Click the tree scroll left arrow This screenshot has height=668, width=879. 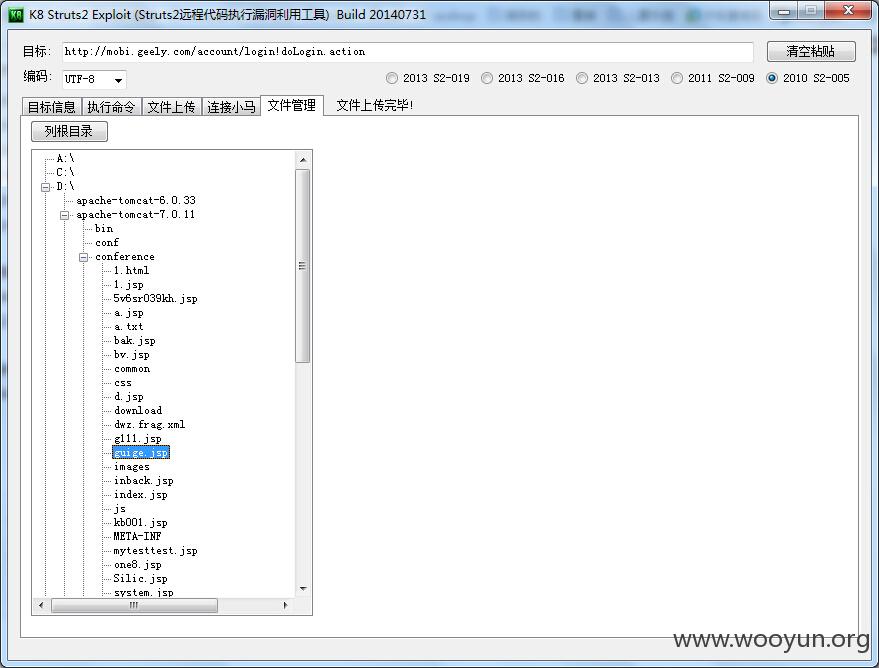tap(40, 605)
